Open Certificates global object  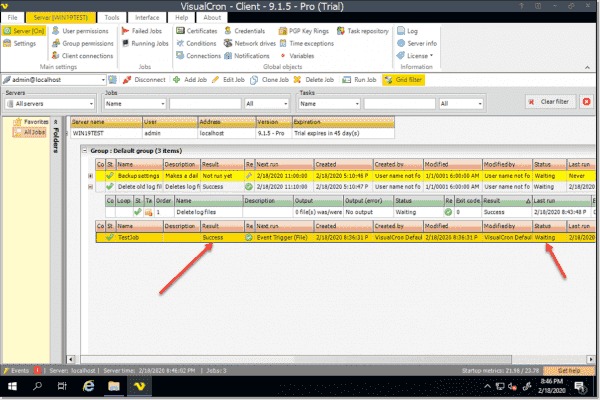(197, 31)
